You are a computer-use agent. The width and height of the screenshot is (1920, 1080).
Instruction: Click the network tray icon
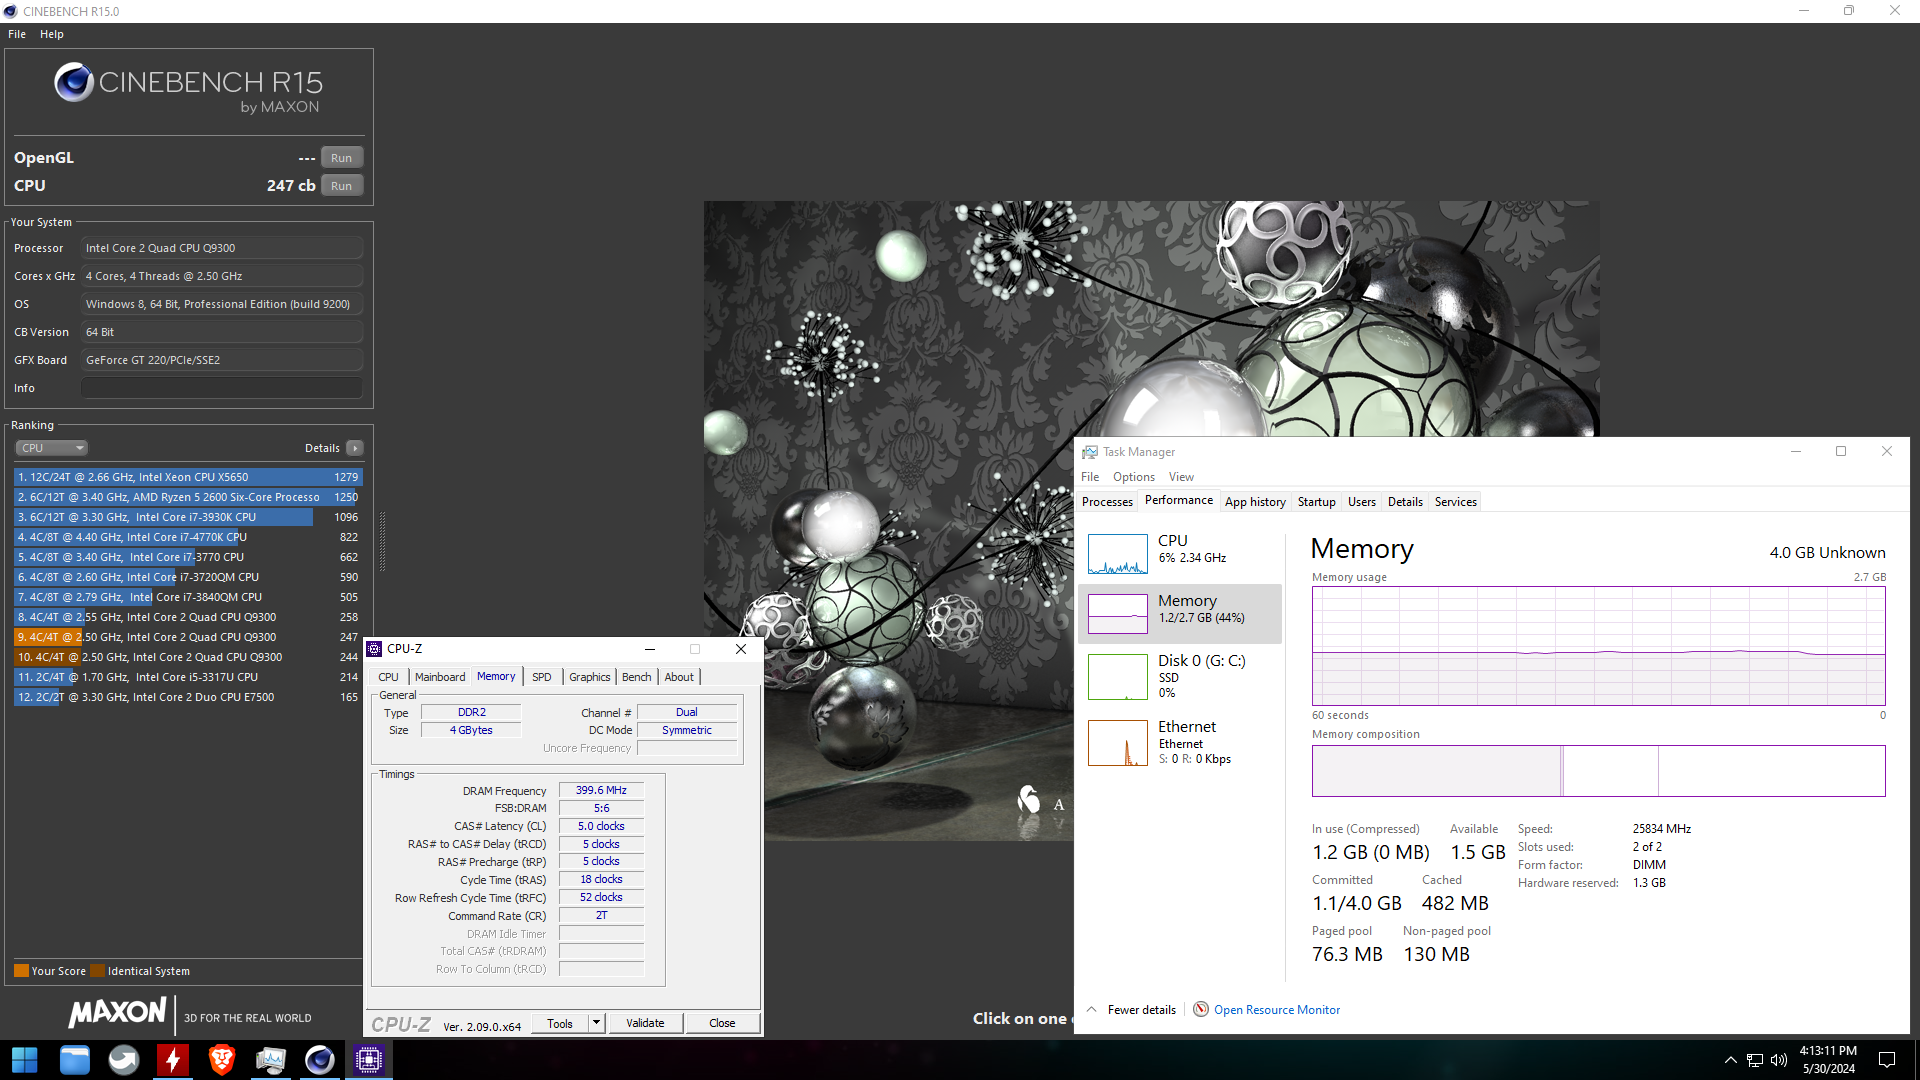[x=1755, y=1060]
